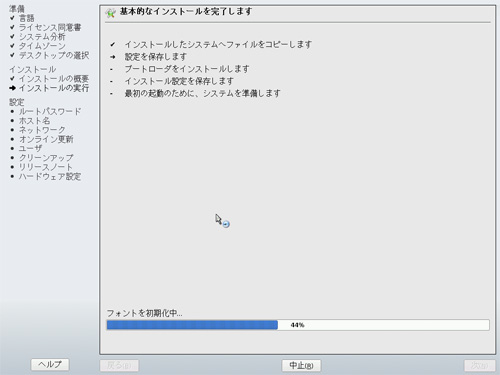Click the arrow beside 設定を保存します
The image size is (500, 375).
tap(113, 57)
